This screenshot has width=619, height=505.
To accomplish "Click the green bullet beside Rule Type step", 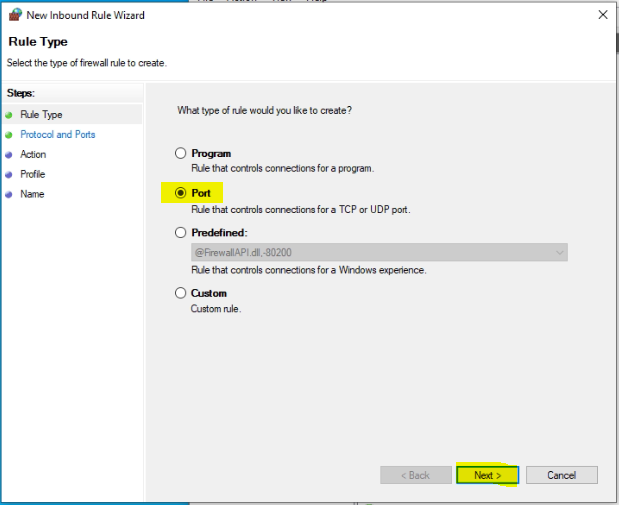I will [9, 115].
